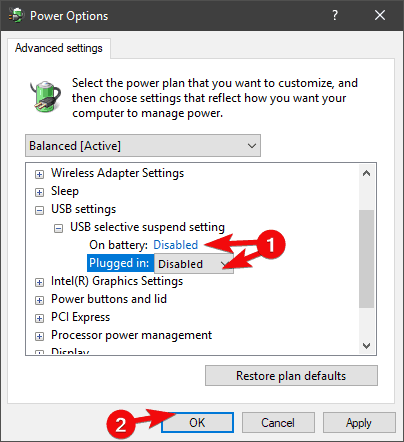Image resolution: width=404 pixels, height=442 pixels.
Task: Click the OK button
Action: coord(197,423)
